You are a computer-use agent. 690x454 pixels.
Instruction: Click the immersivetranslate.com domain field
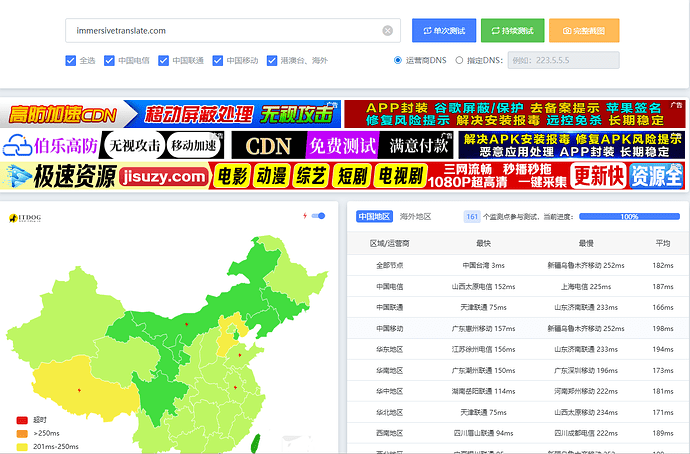coord(233,30)
